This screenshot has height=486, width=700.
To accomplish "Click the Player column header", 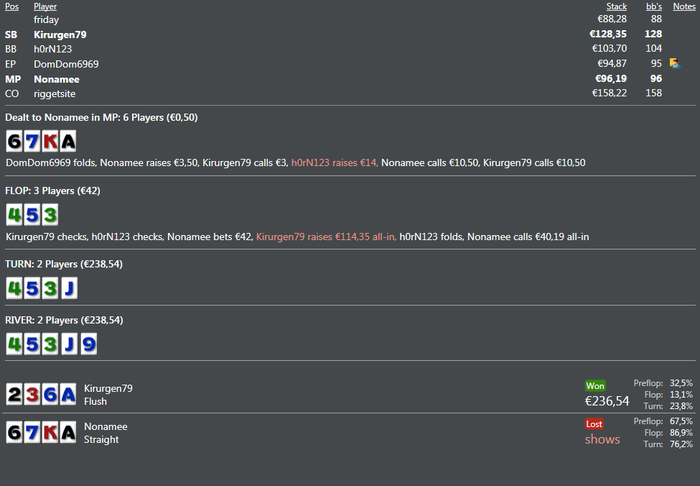I will click(x=45, y=7).
